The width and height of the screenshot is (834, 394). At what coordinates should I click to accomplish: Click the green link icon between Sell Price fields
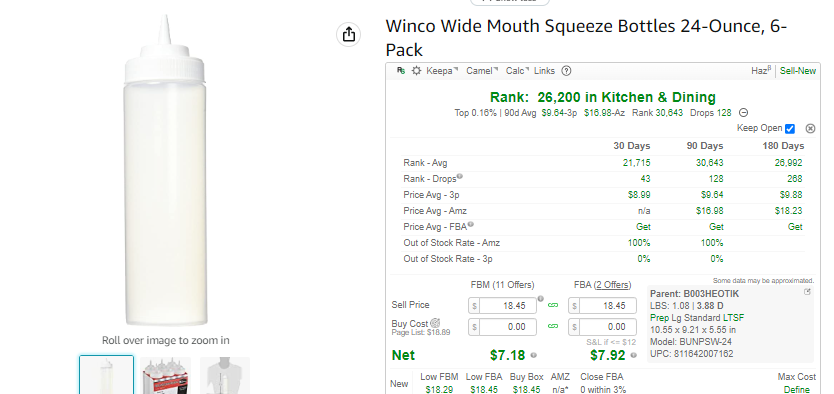click(553, 306)
